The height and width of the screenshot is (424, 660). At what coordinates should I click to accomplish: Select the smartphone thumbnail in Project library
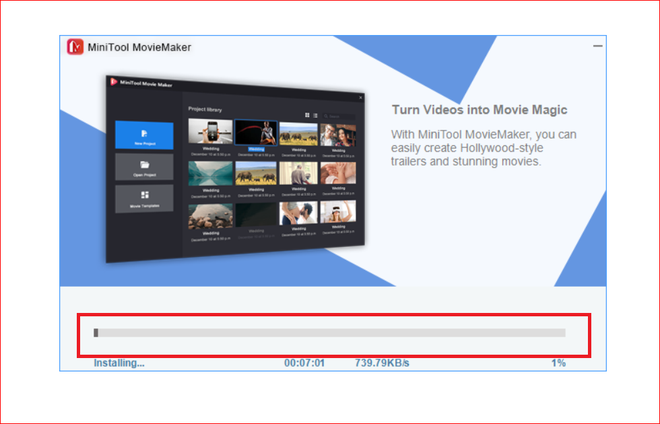210,131
